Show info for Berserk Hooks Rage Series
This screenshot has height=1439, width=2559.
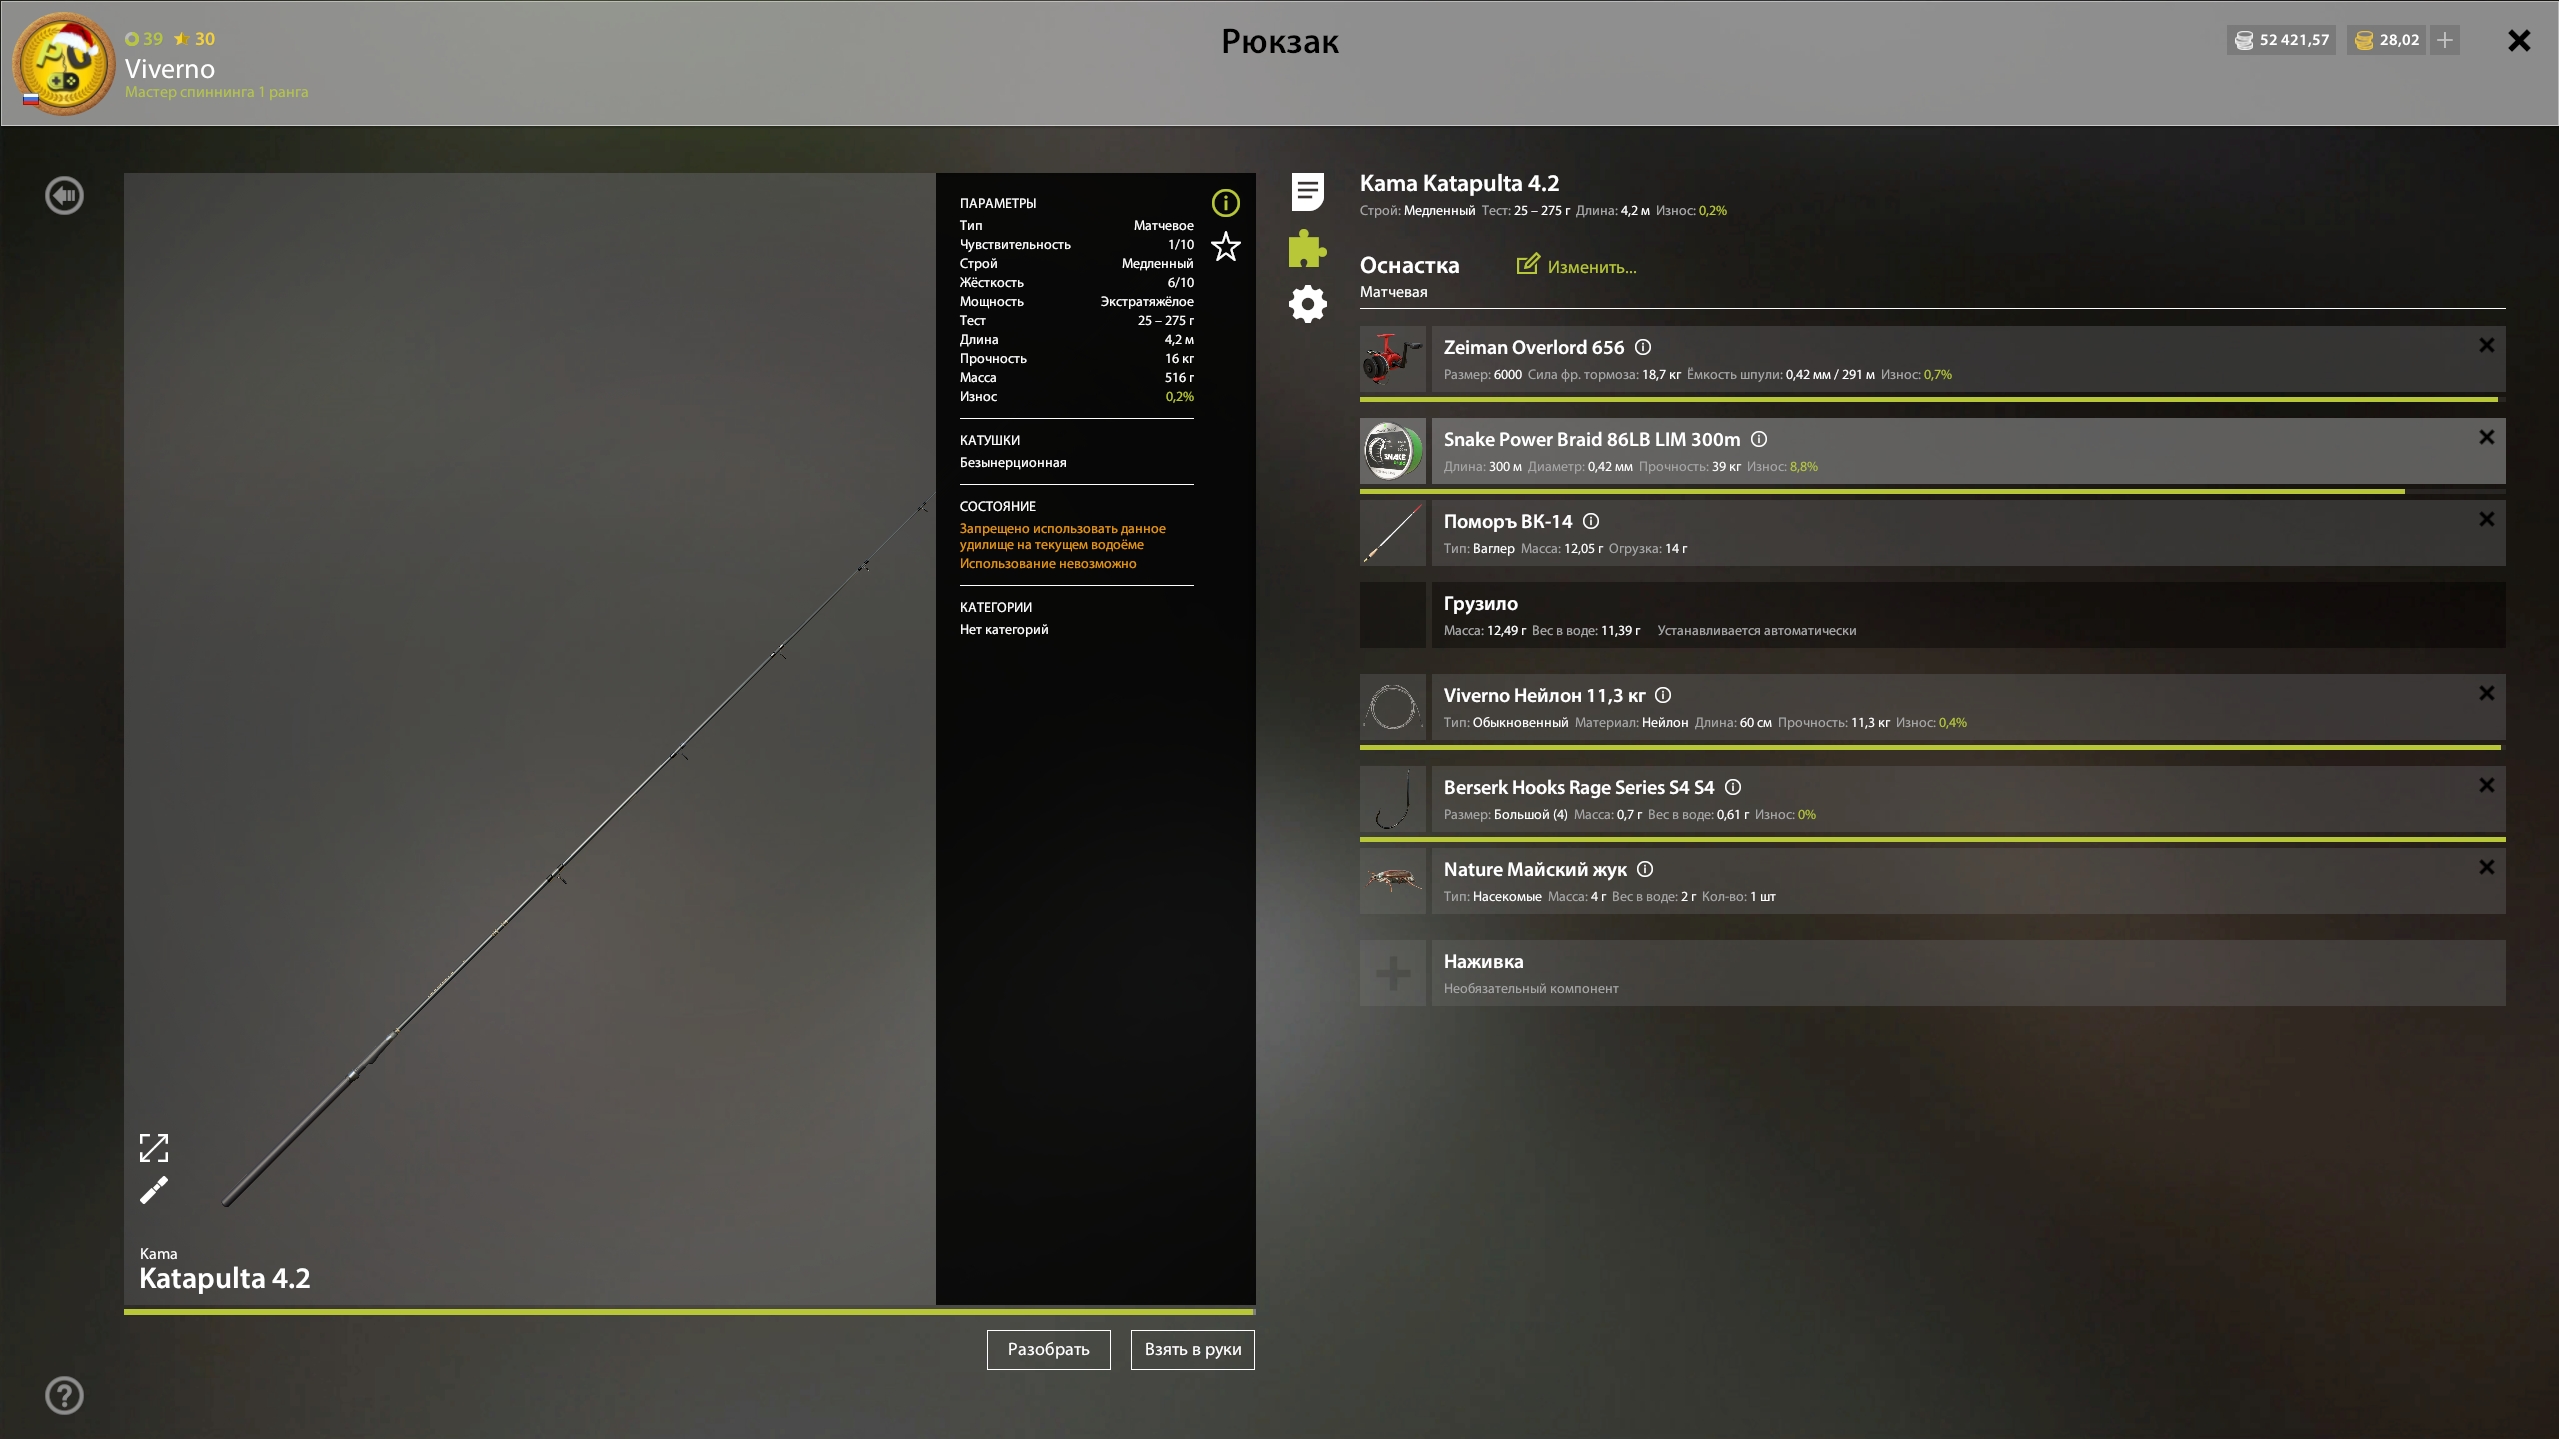[x=1733, y=787]
